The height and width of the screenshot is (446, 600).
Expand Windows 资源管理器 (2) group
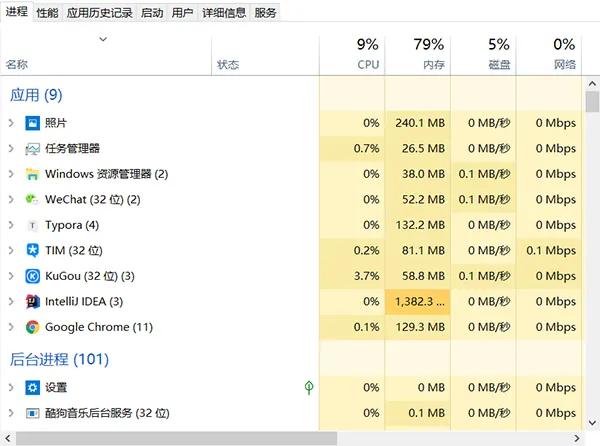[11, 174]
